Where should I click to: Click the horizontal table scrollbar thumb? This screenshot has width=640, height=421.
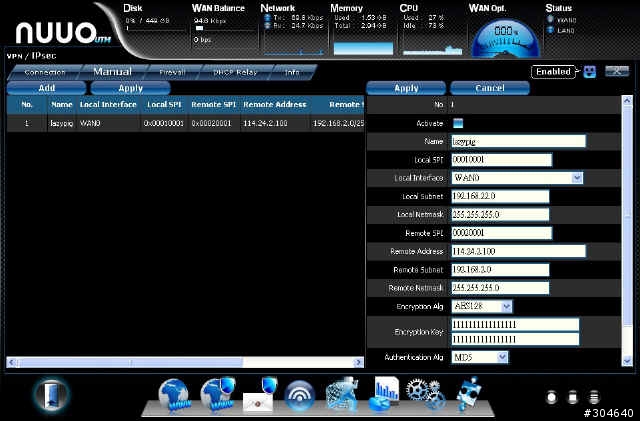point(130,362)
